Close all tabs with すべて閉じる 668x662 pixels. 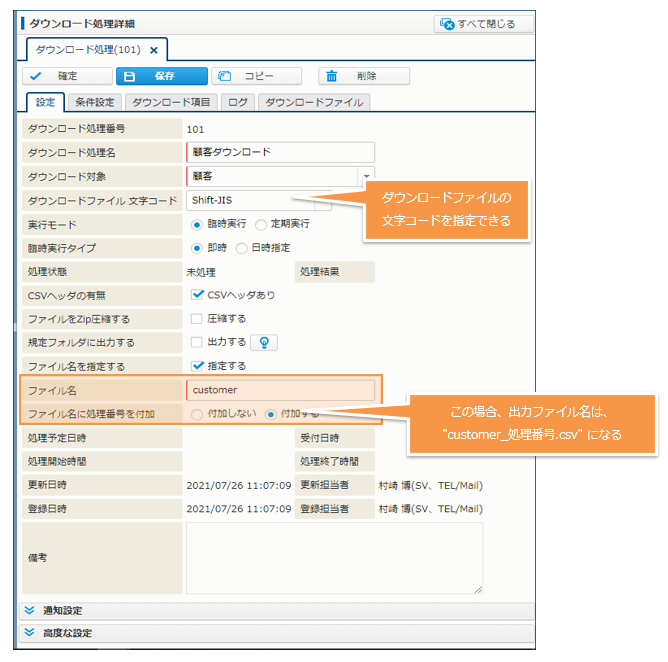point(483,23)
